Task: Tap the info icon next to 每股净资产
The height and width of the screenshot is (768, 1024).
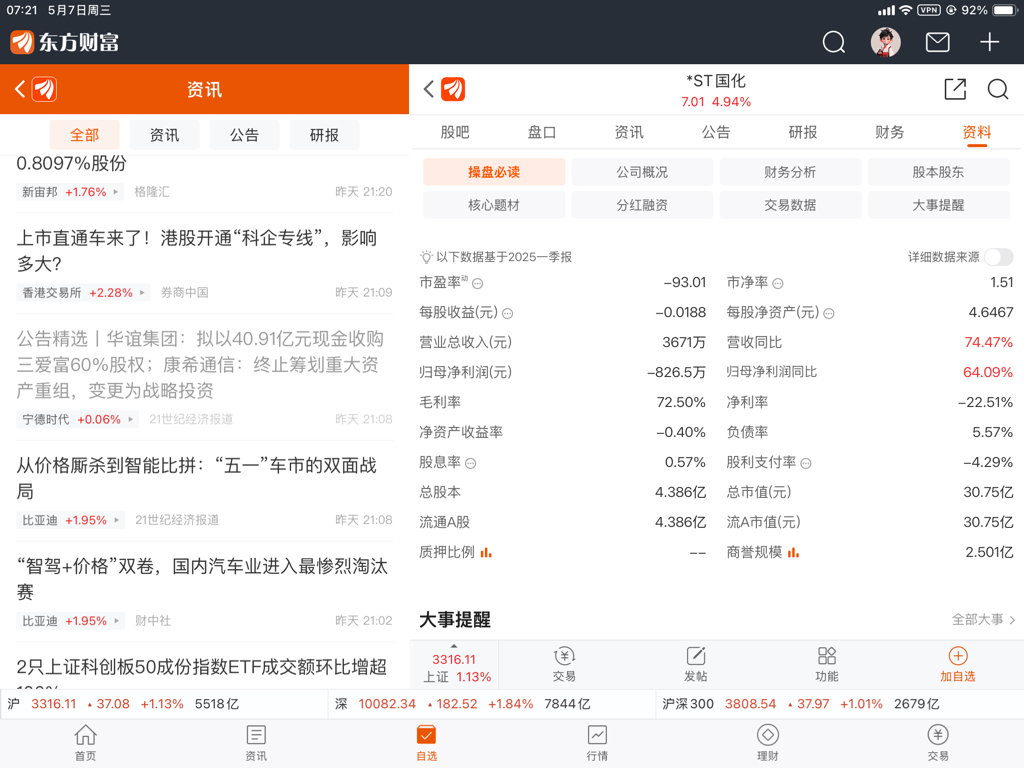Action: (829, 313)
